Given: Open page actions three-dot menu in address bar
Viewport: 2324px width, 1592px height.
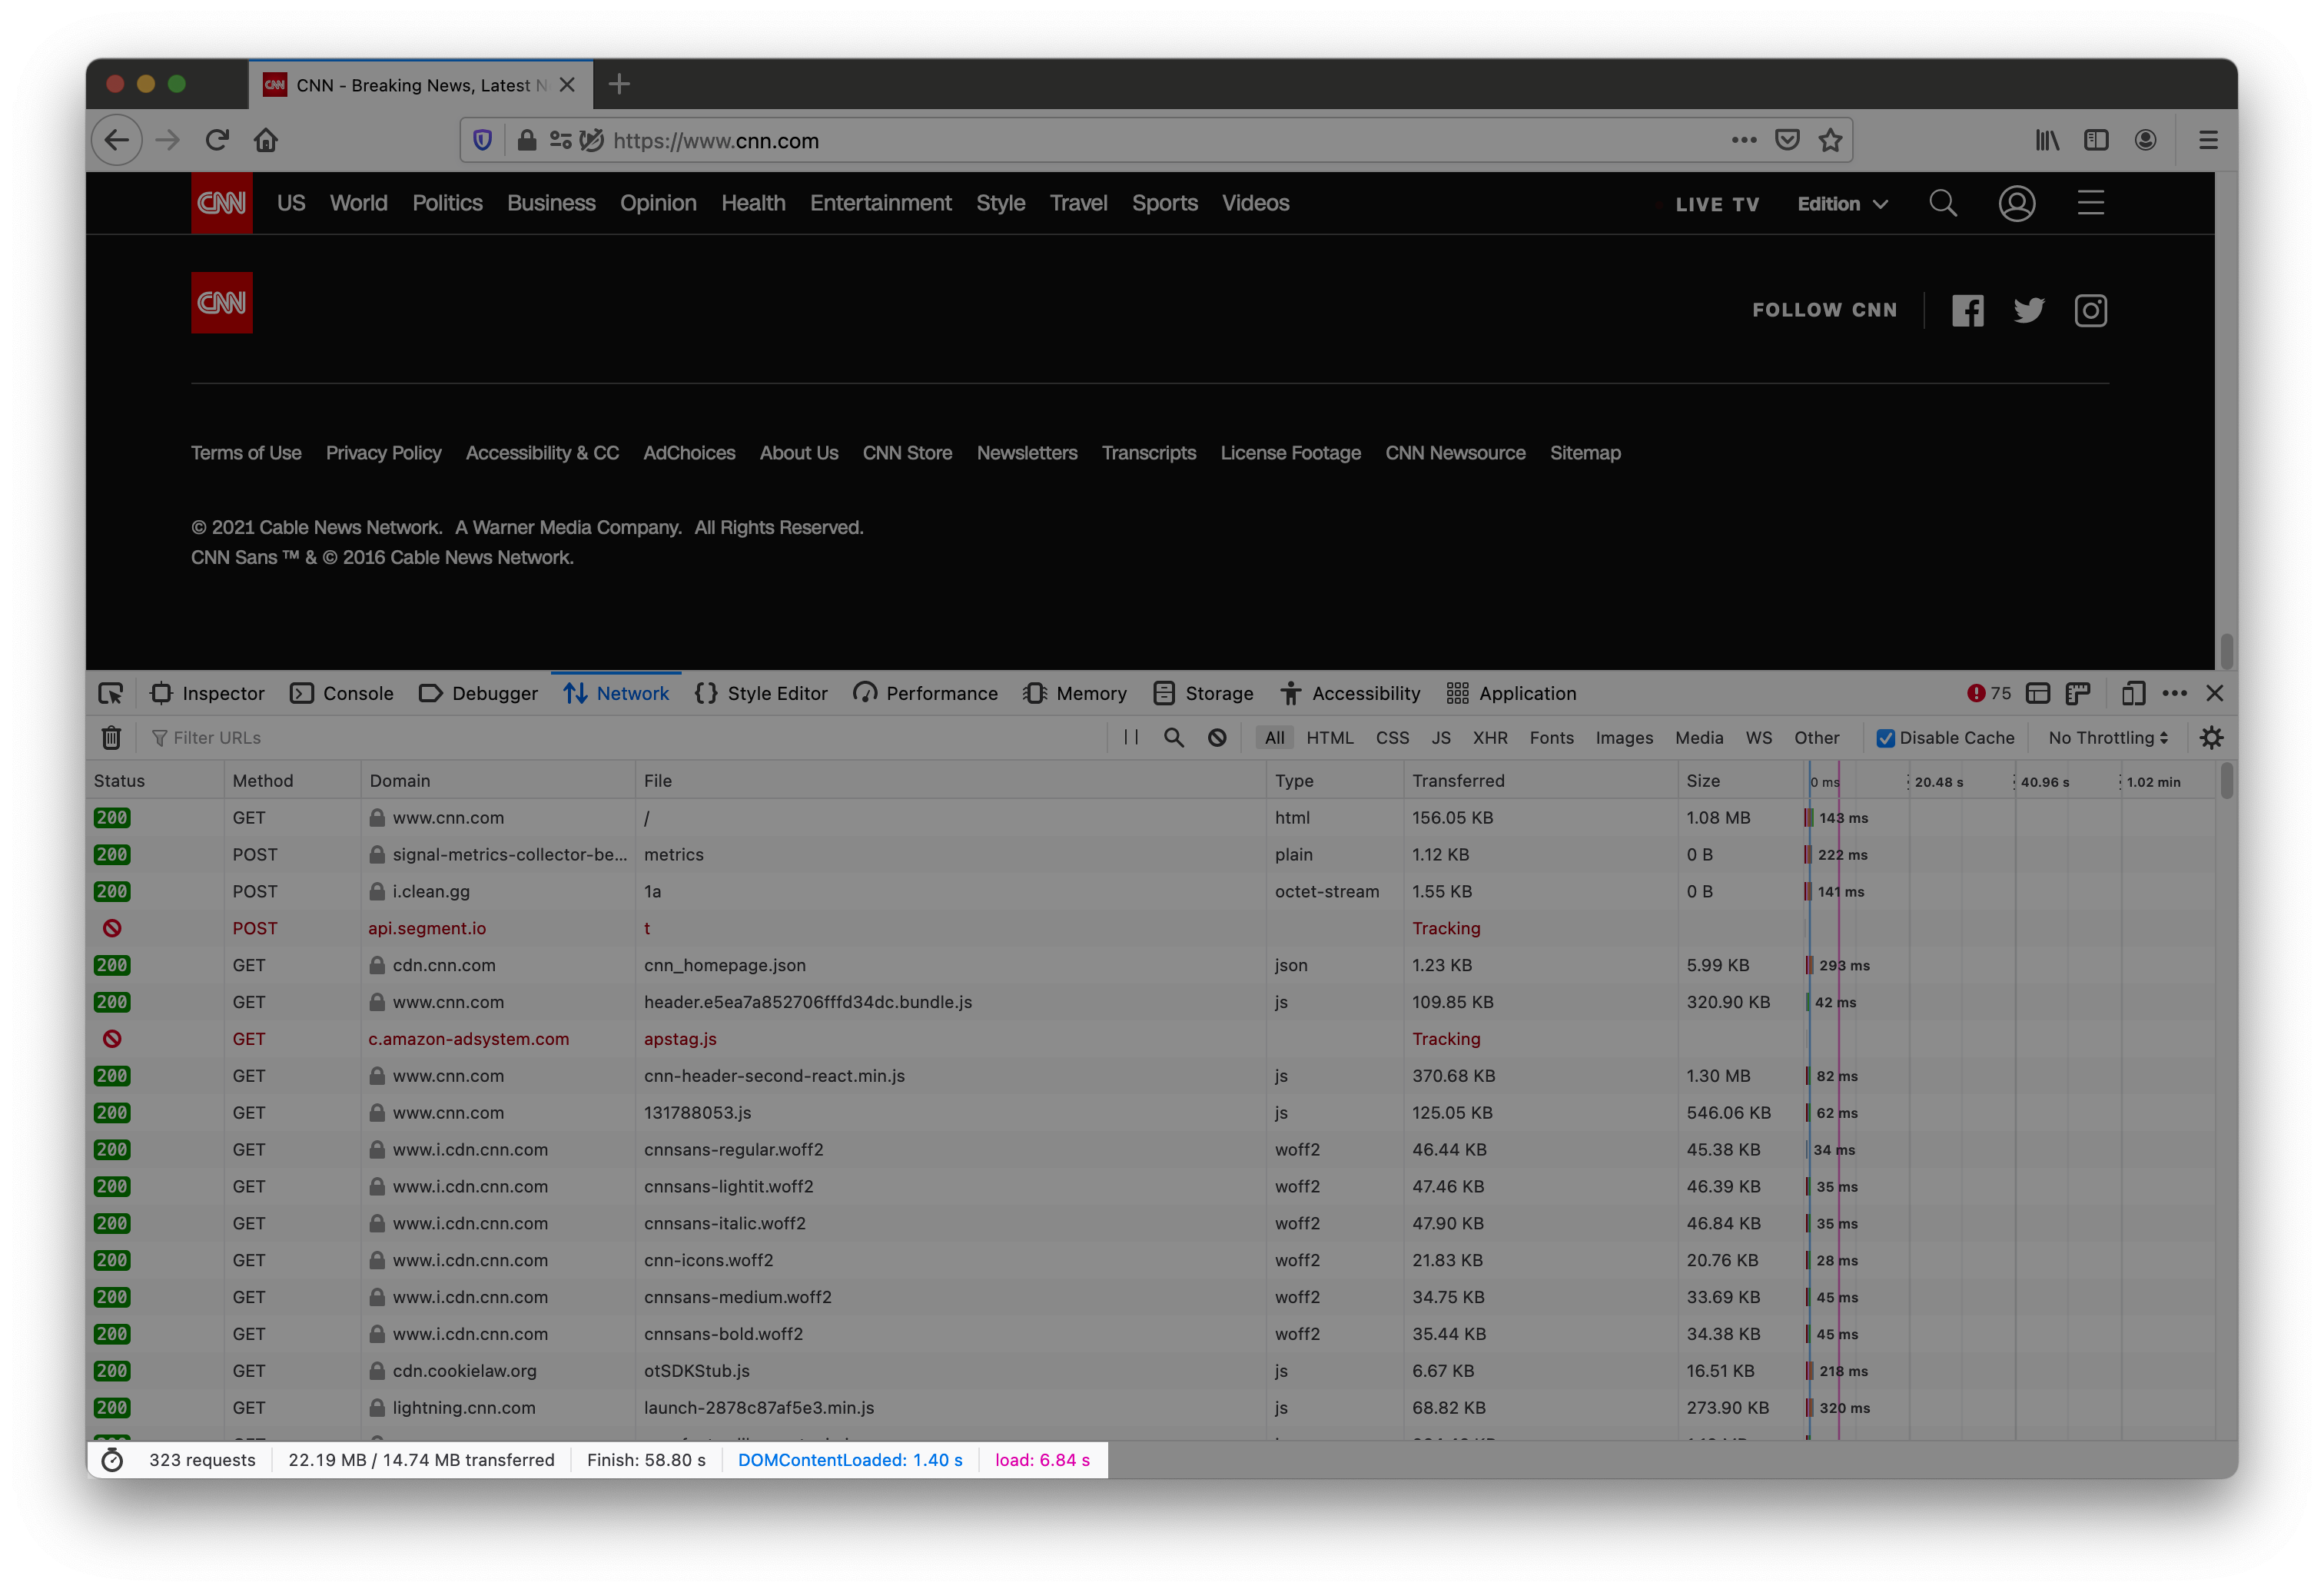Looking at the screenshot, I should pyautogui.click(x=1744, y=140).
